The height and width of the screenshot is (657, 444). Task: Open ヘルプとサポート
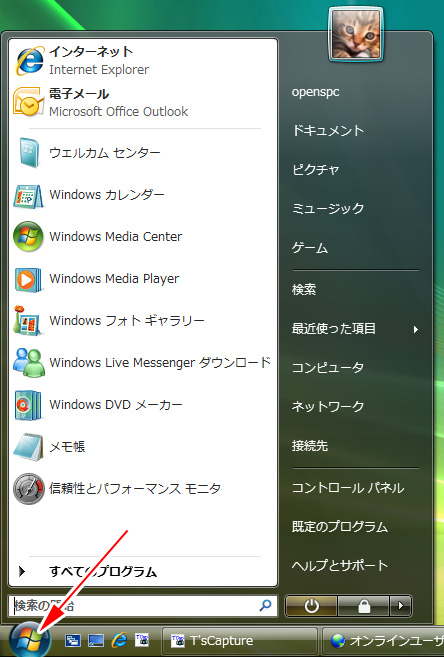(340, 566)
